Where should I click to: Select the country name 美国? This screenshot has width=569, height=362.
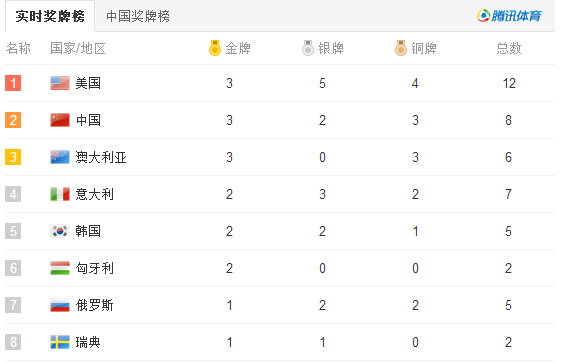[x=88, y=83]
